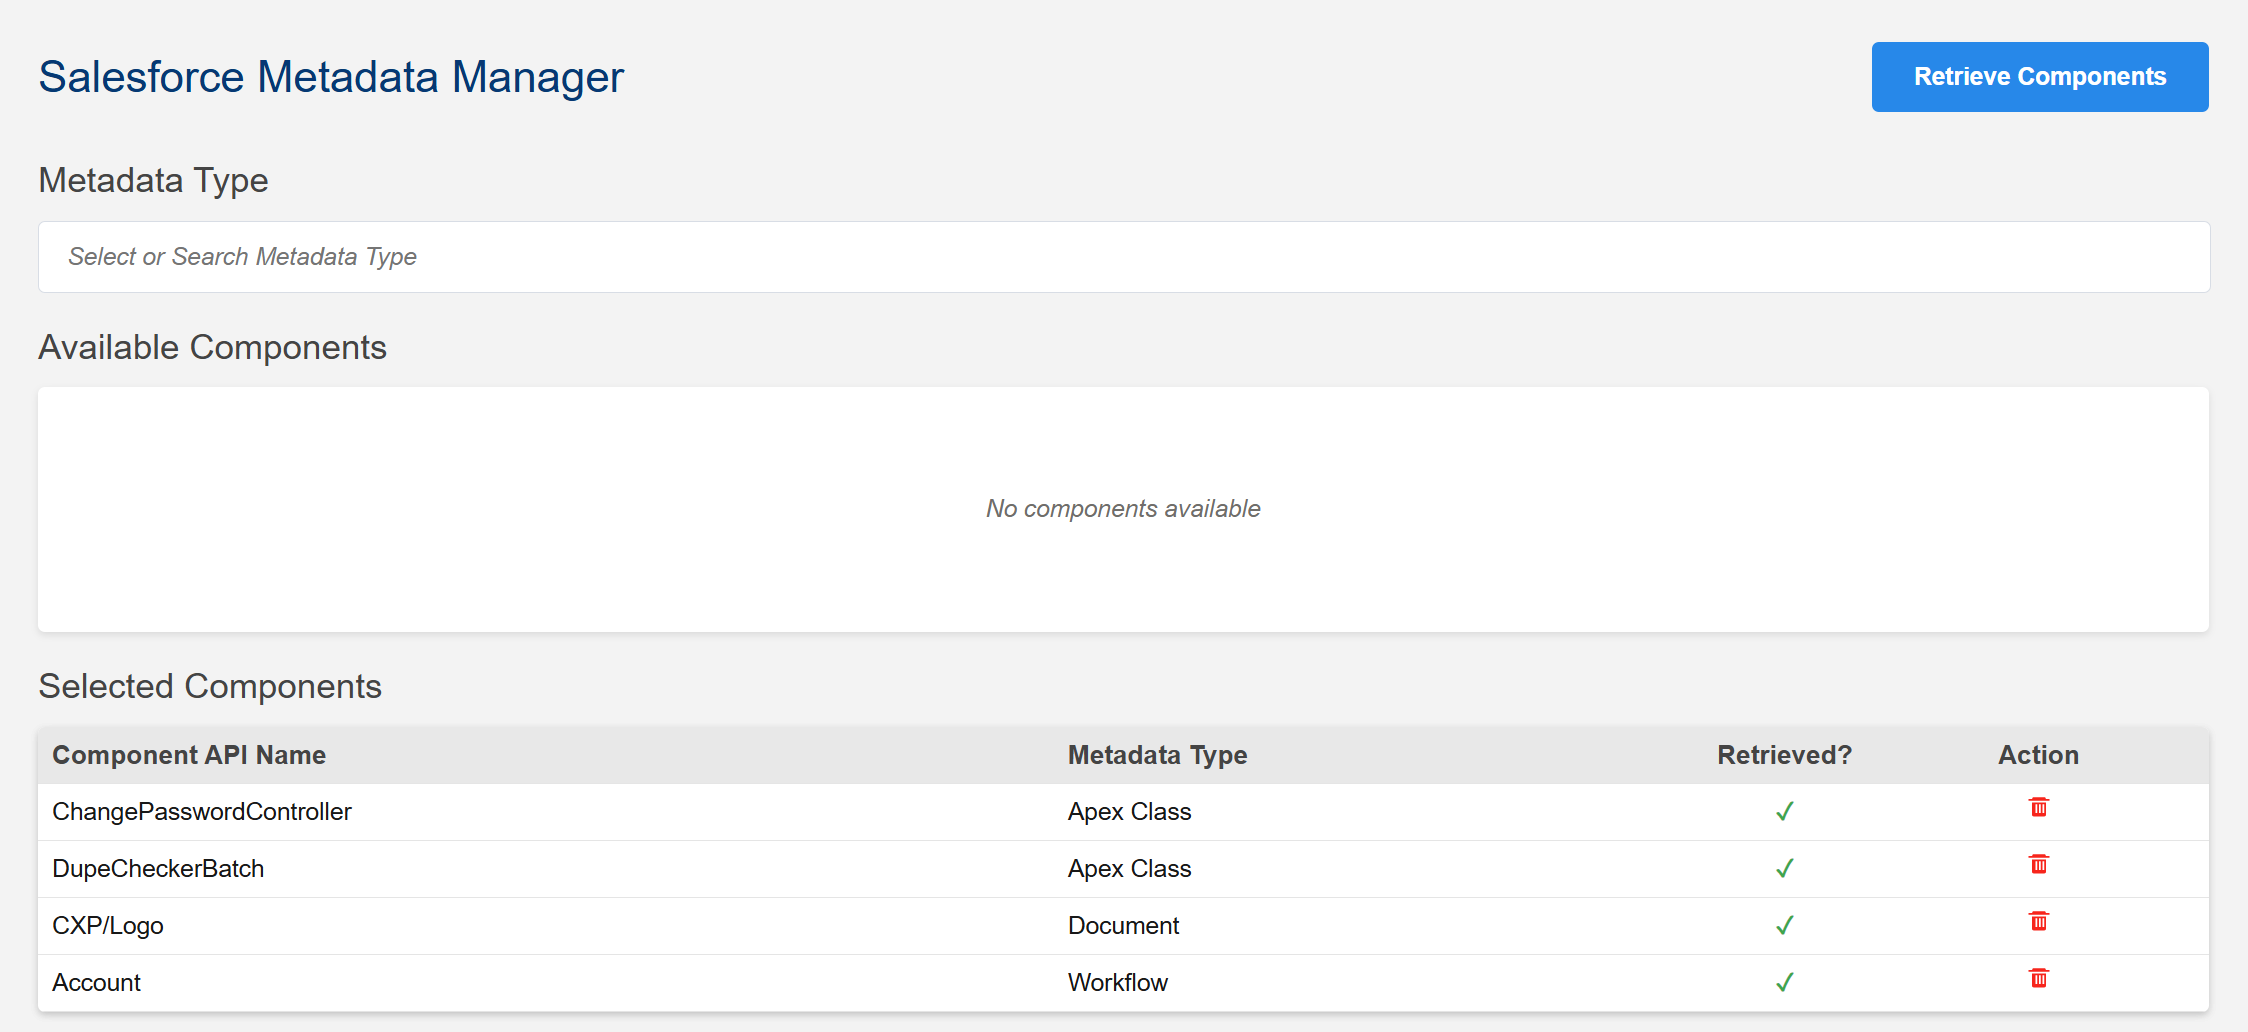Click the No components available message

pyautogui.click(x=1123, y=509)
